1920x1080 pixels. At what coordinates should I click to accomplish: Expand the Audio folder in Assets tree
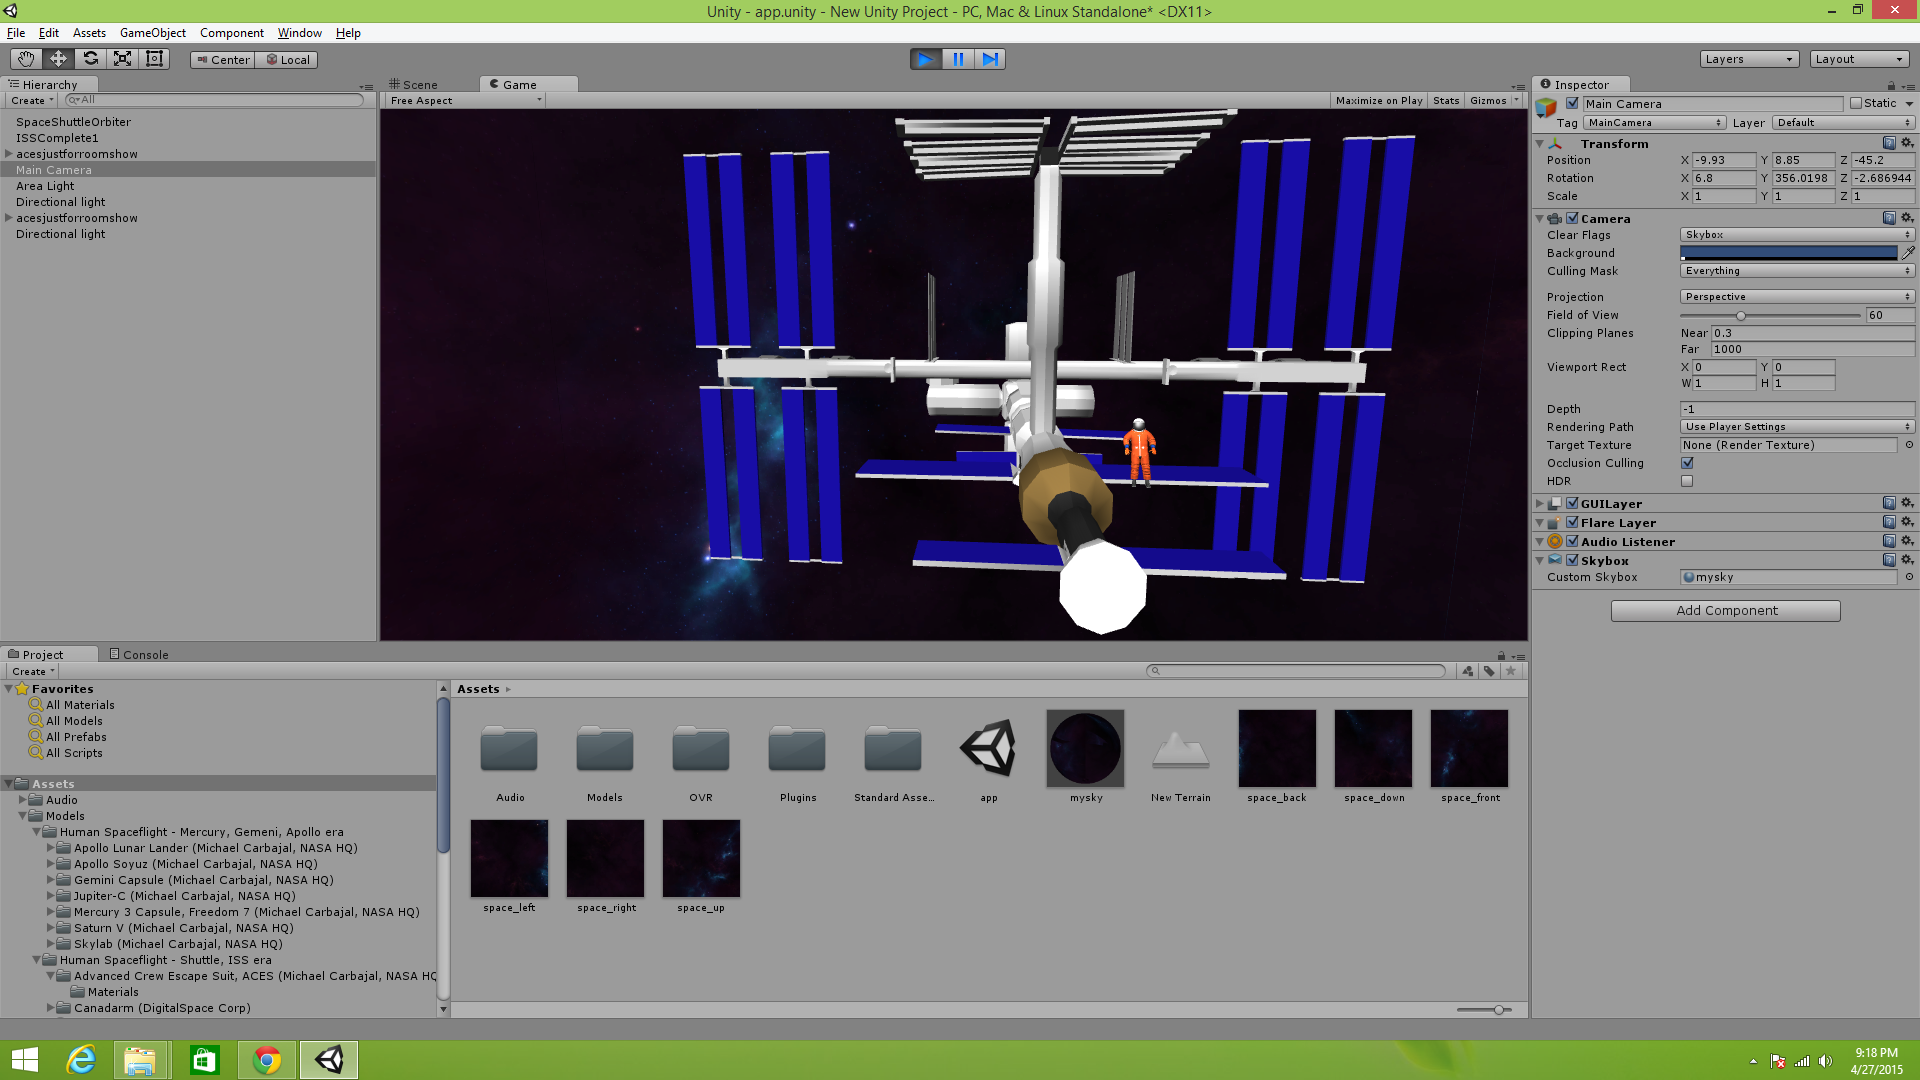pyautogui.click(x=23, y=800)
